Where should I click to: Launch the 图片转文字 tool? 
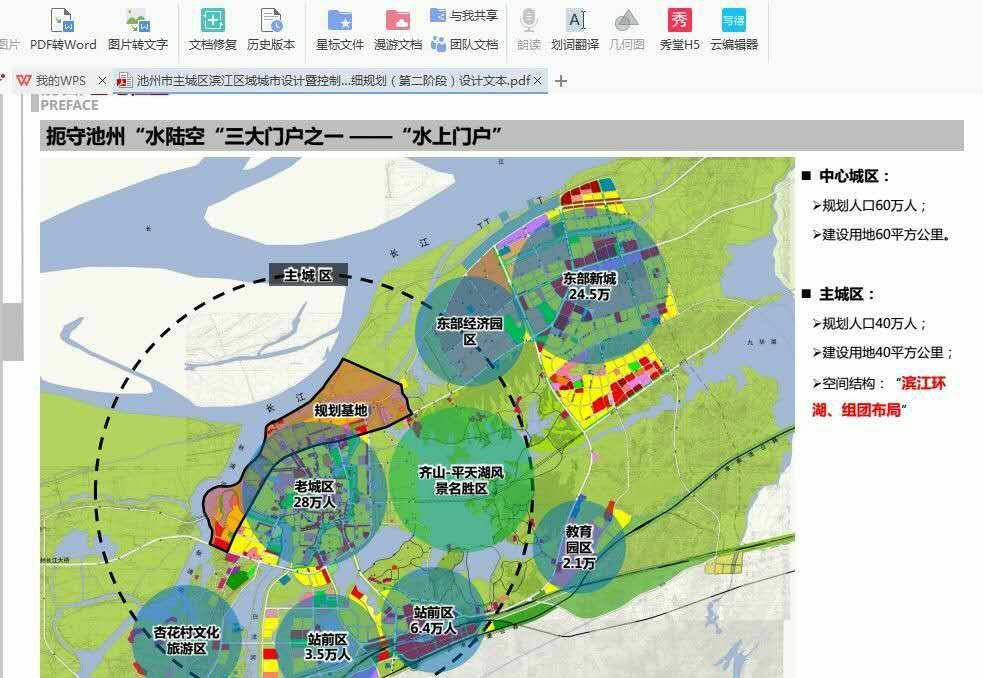[138, 29]
